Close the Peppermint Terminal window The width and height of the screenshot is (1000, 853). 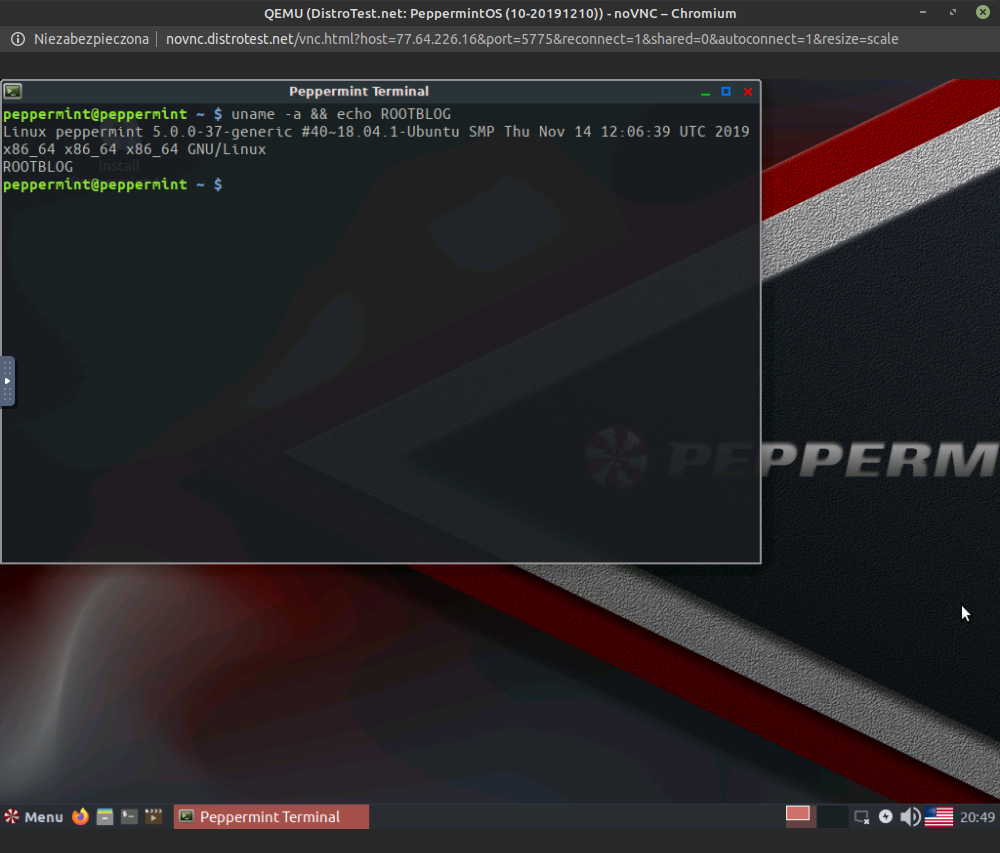pos(748,91)
